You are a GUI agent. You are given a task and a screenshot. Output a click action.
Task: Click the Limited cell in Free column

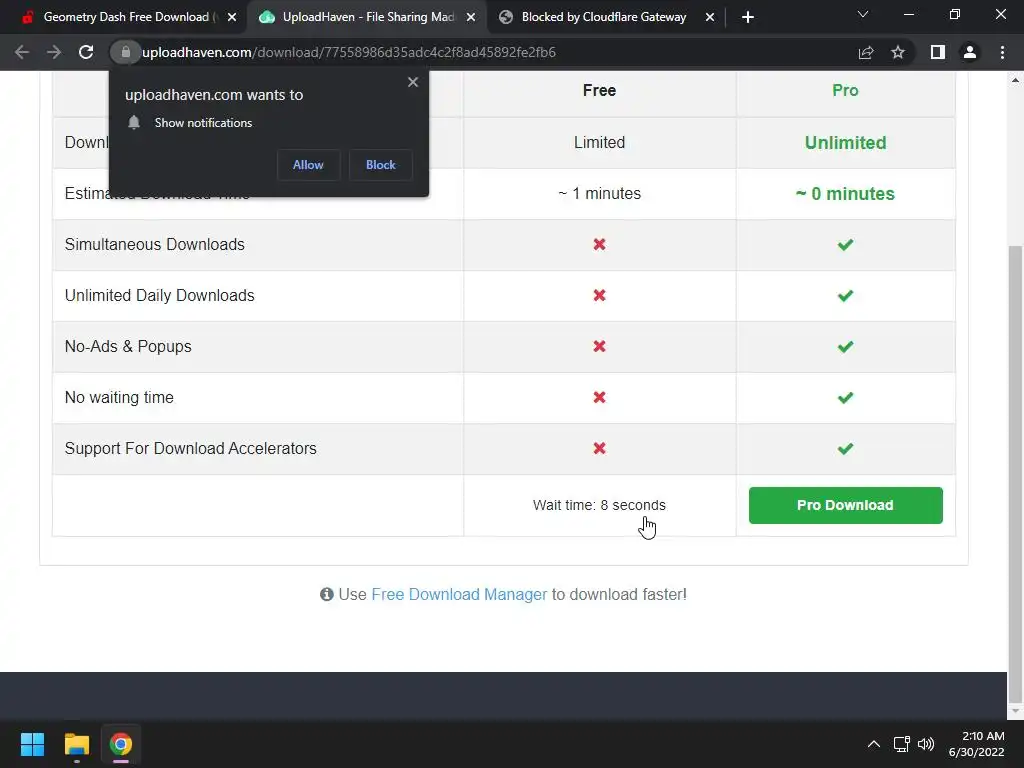coord(600,142)
